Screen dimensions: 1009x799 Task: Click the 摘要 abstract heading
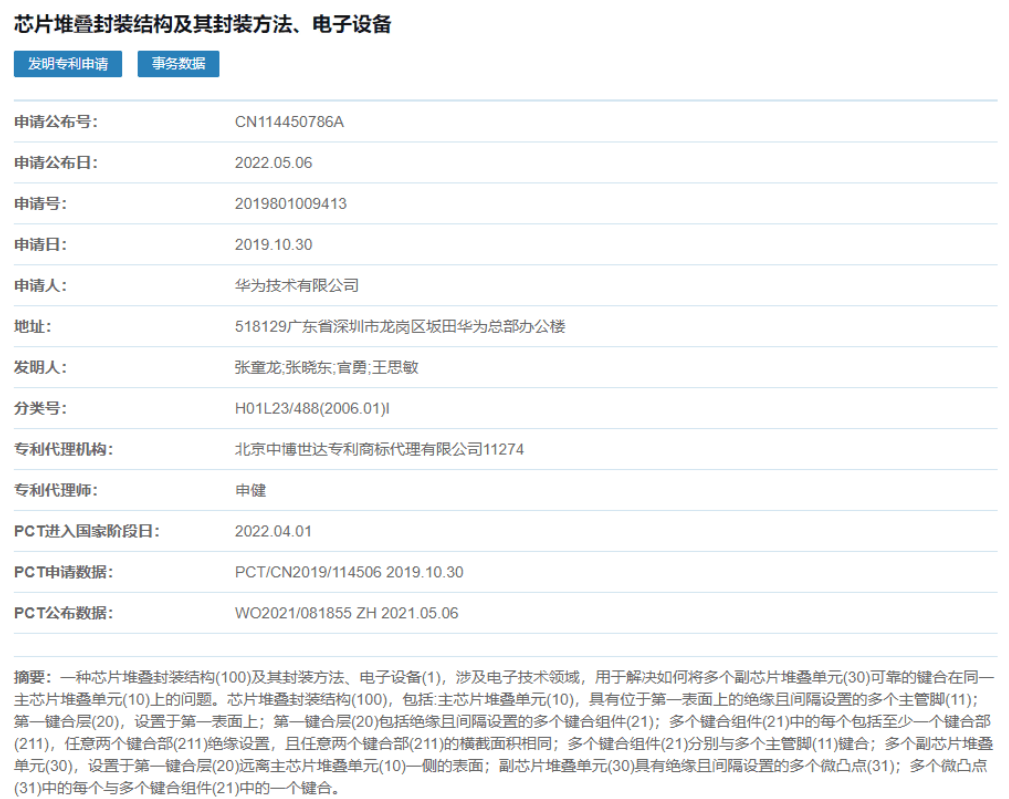[33, 677]
